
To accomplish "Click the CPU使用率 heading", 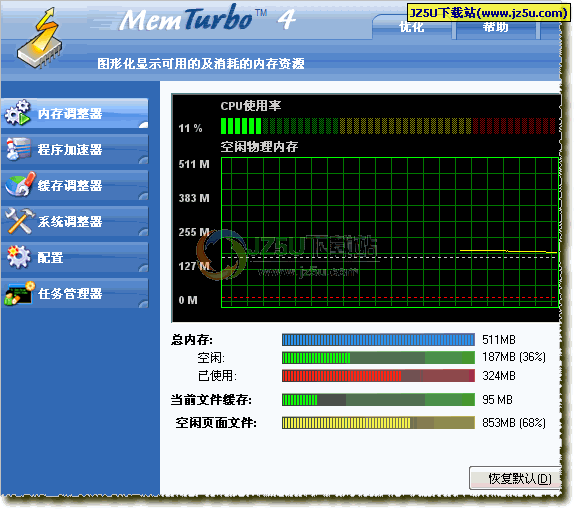I will click(x=251, y=106).
